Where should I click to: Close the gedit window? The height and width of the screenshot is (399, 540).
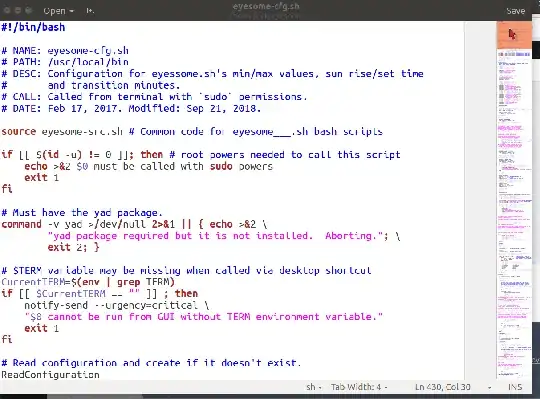tap(7, 11)
